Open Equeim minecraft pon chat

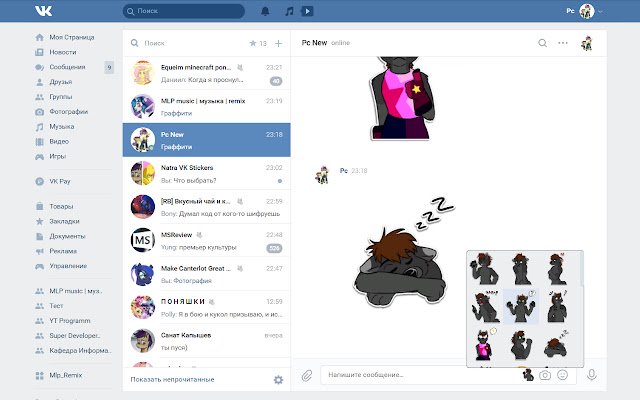coord(207,73)
